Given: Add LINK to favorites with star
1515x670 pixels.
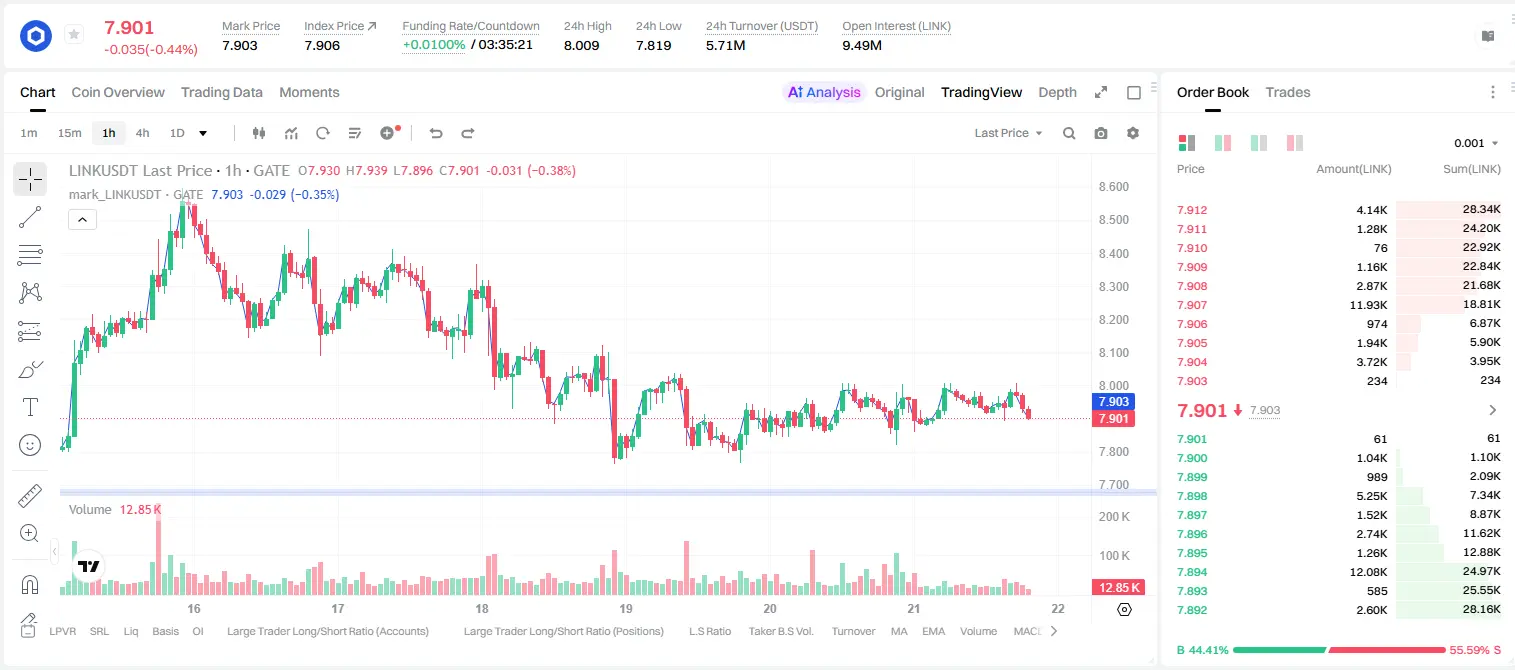Looking at the screenshot, I should point(74,35).
